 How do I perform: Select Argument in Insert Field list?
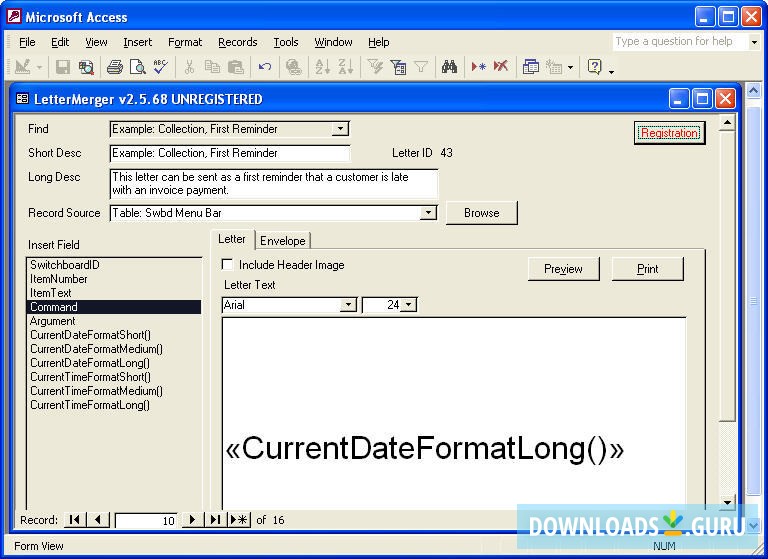click(114, 321)
